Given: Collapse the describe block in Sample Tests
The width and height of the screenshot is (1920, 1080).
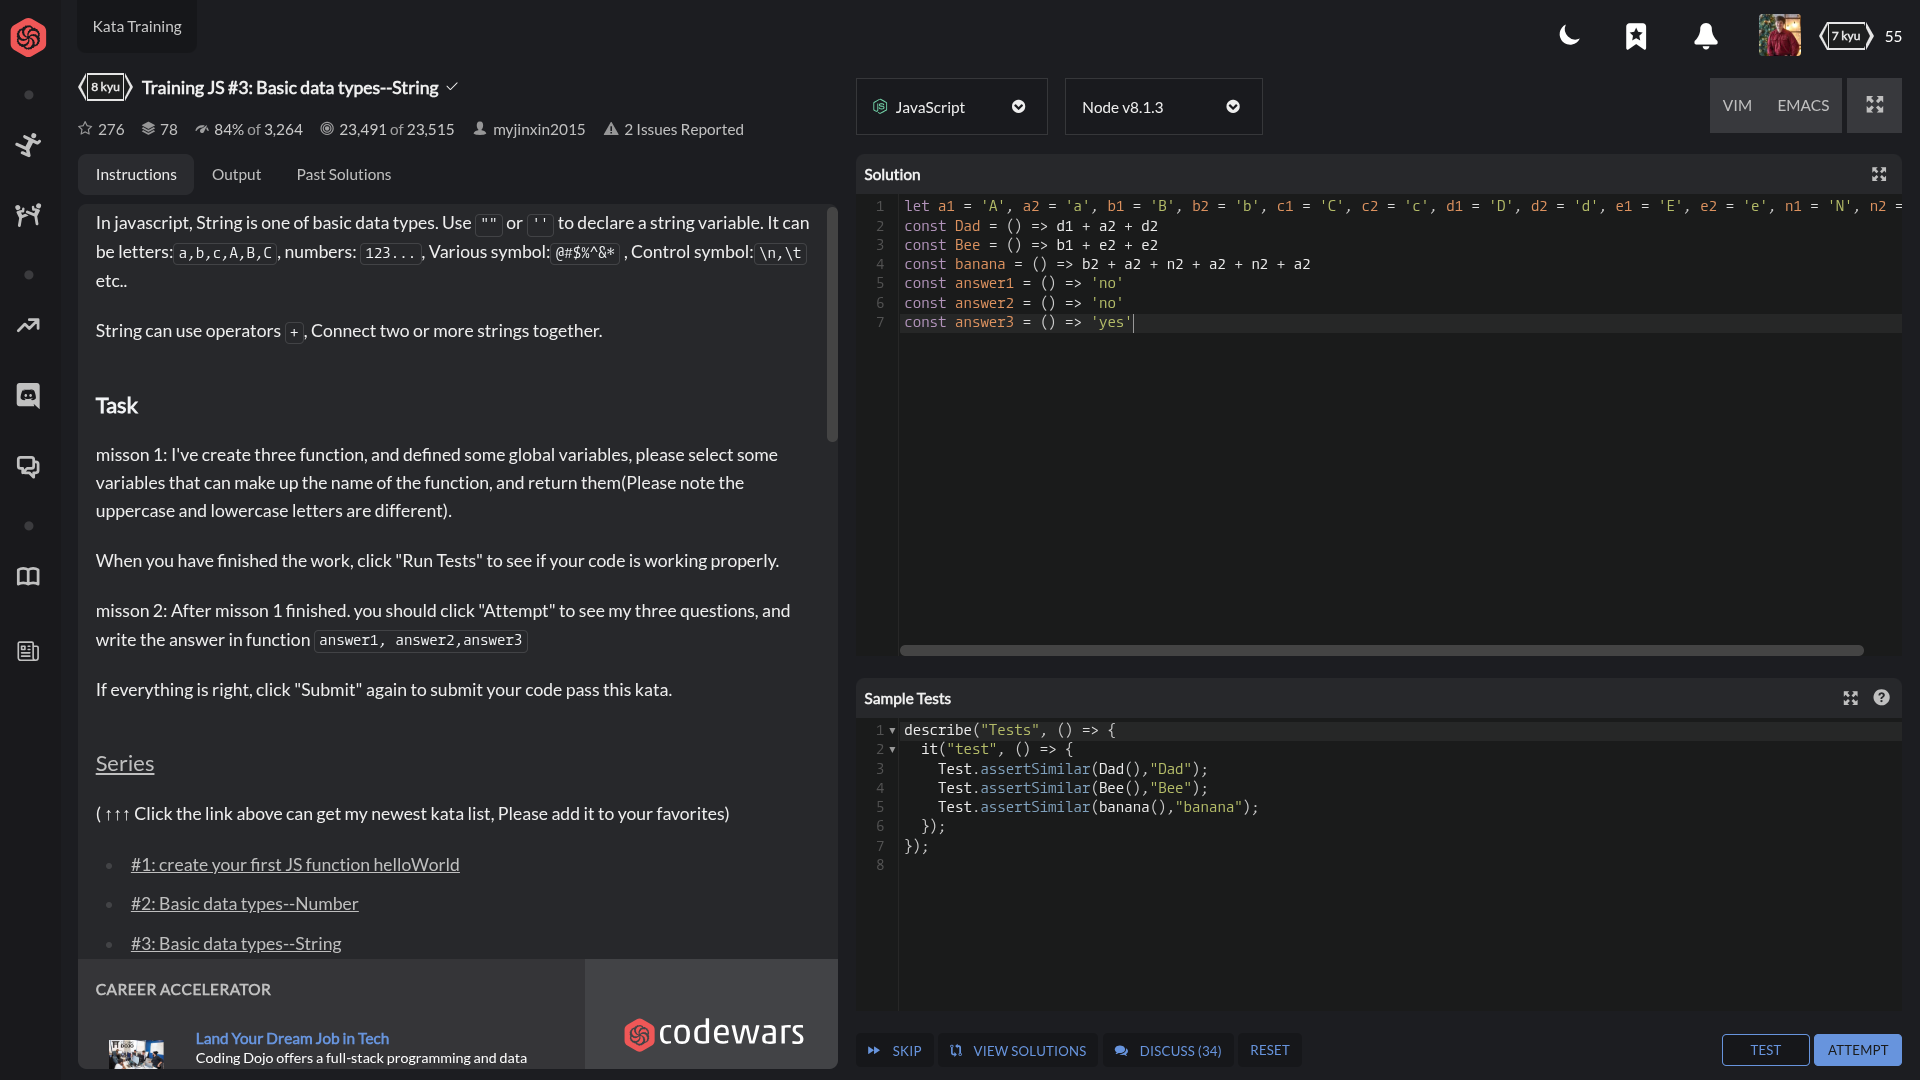Looking at the screenshot, I should [x=893, y=730].
